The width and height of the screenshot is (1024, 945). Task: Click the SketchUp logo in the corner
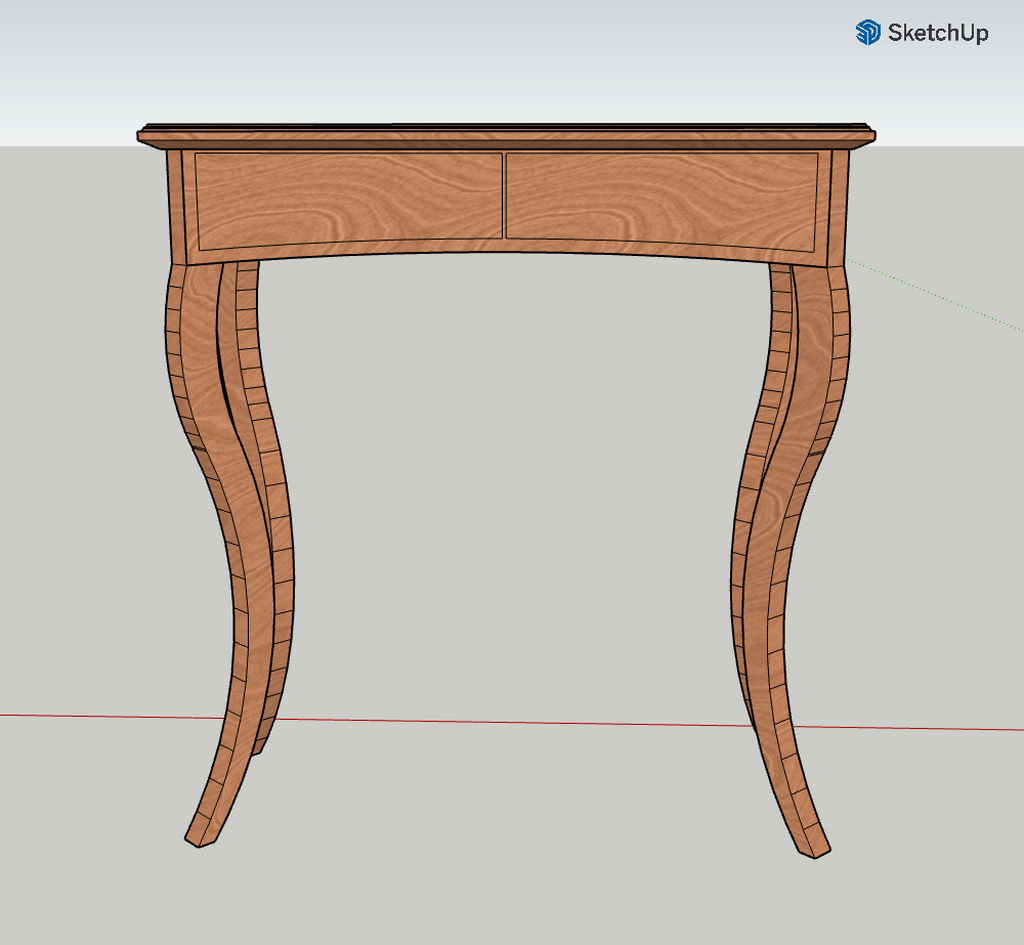tap(921, 32)
